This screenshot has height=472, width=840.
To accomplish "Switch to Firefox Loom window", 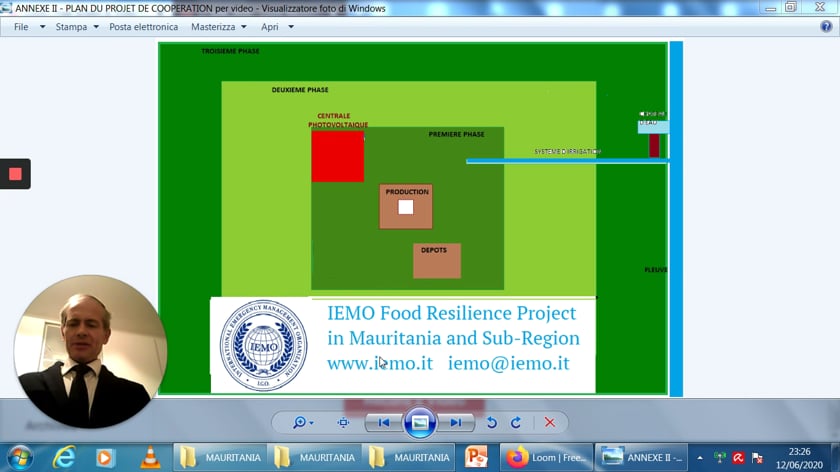I will pos(546,458).
